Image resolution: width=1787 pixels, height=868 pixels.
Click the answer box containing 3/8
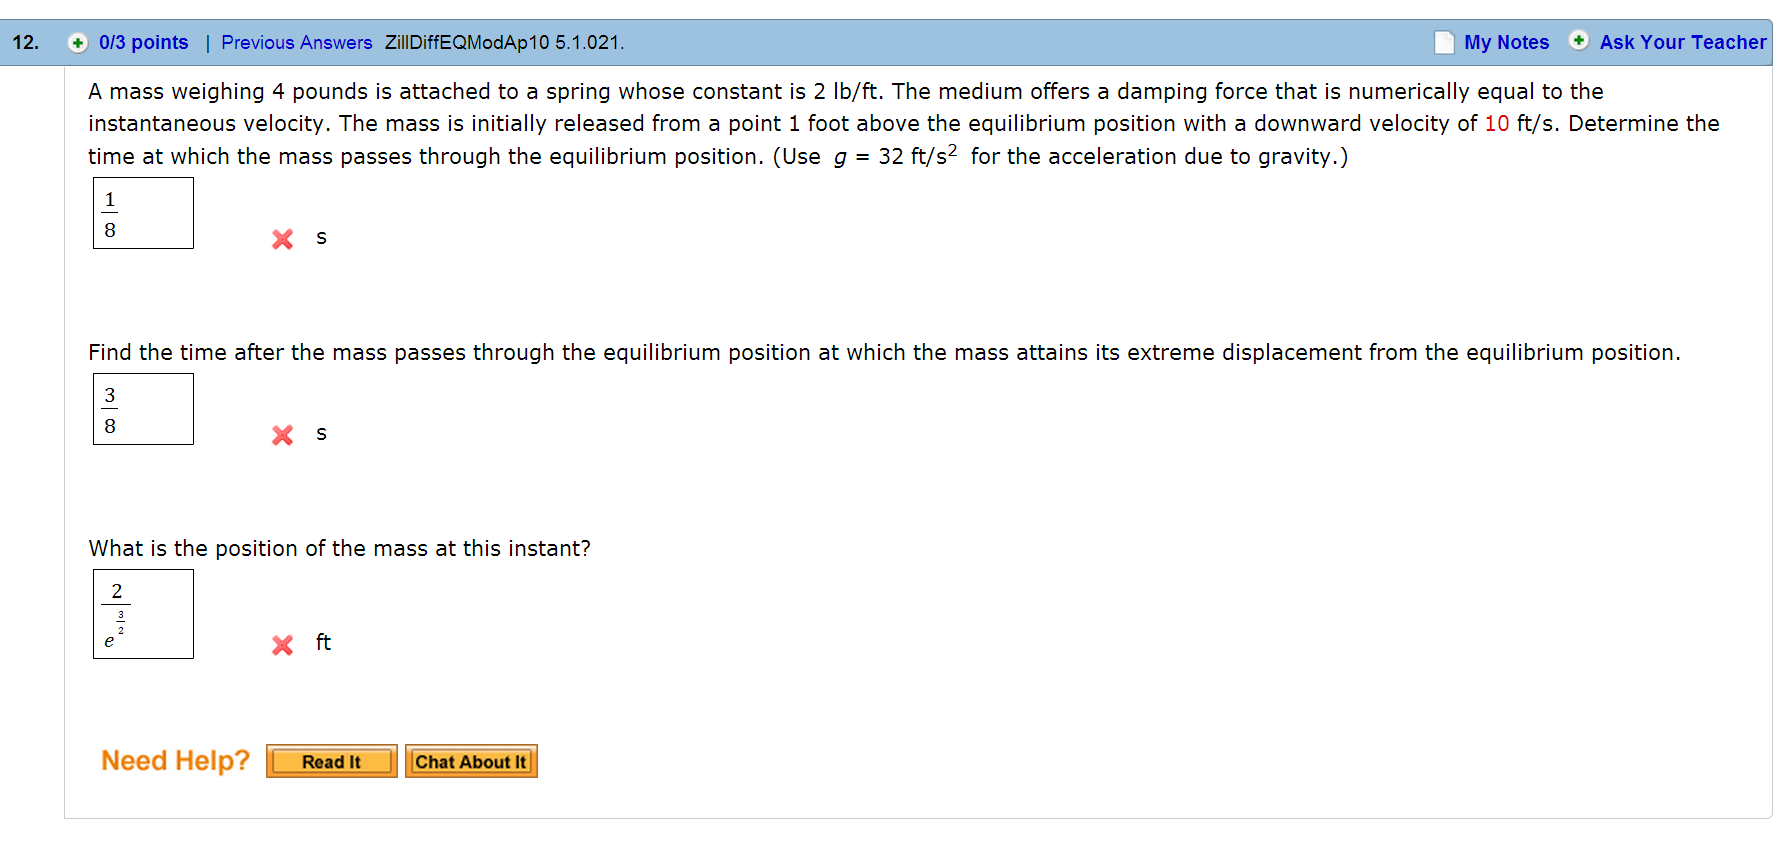click(x=143, y=409)
